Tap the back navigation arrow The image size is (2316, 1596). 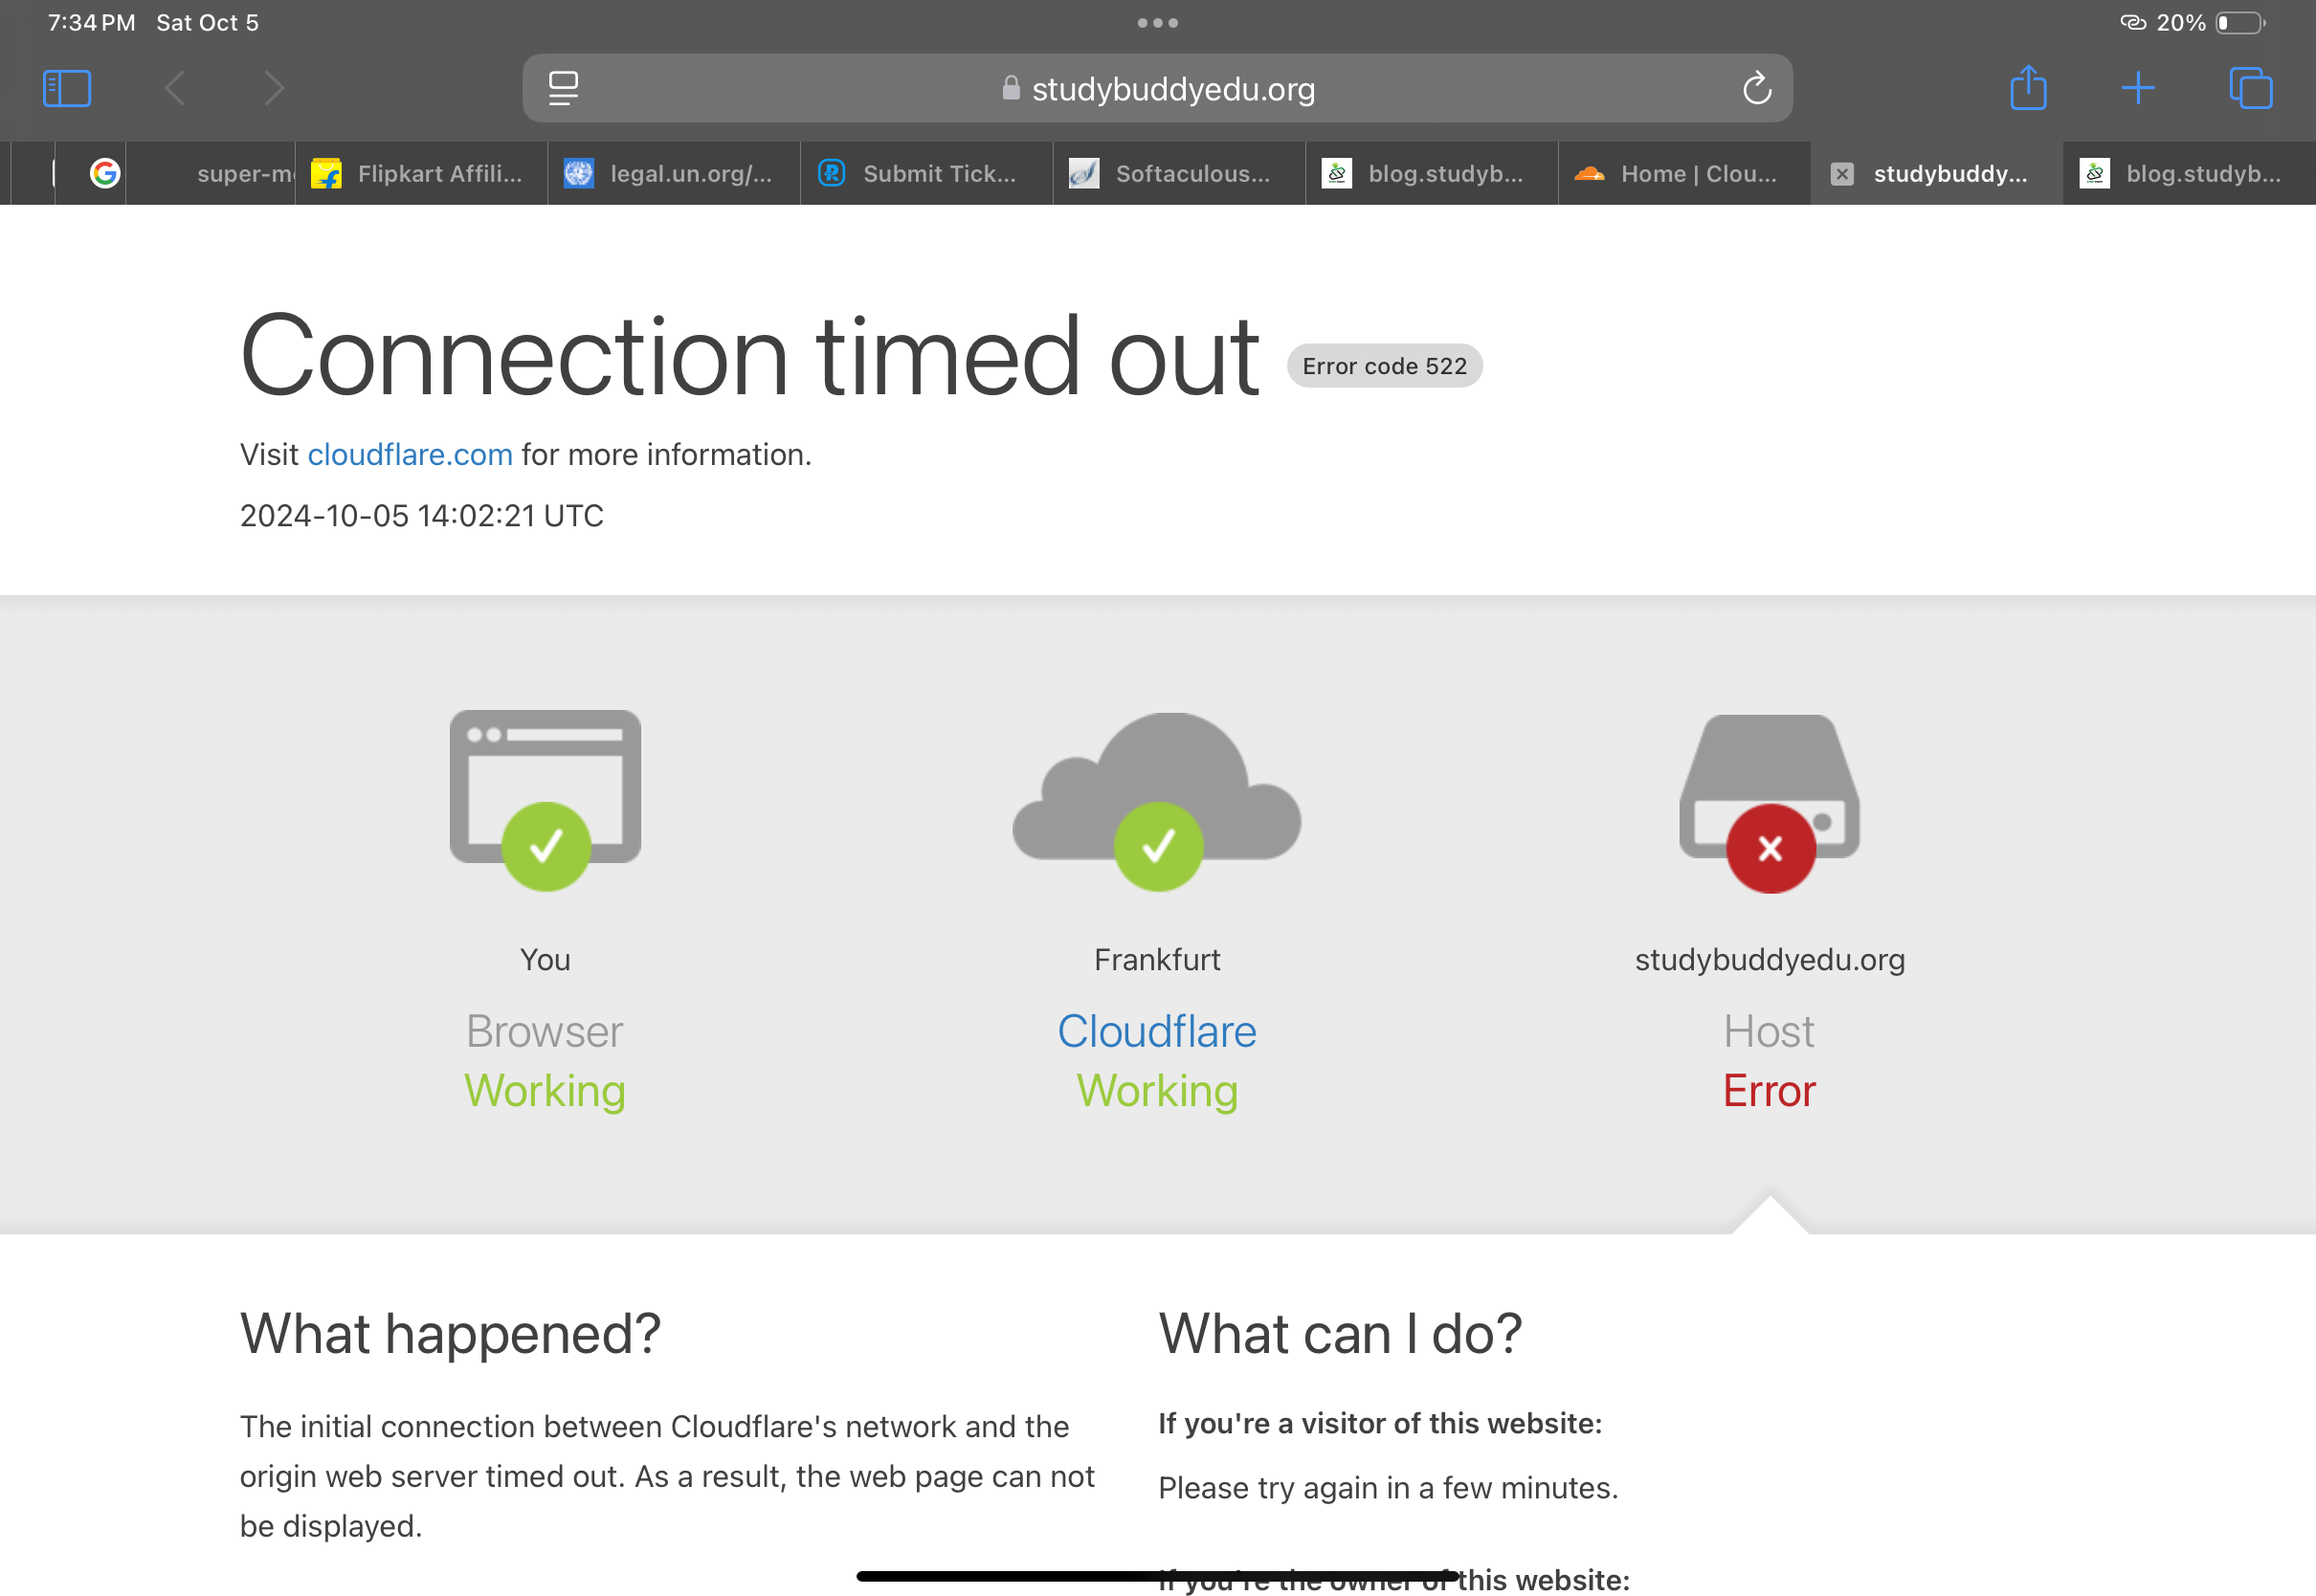[x=175, y=88]
